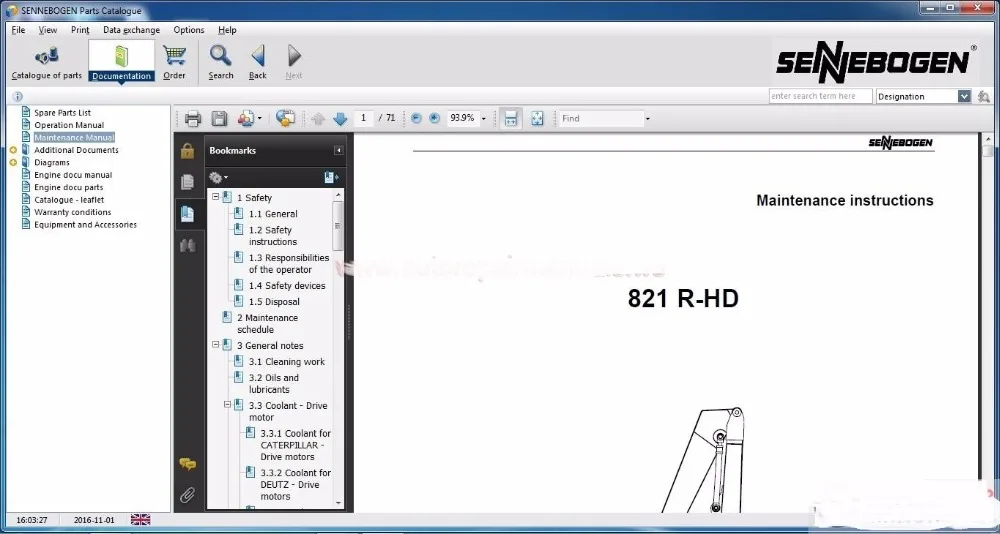Collapse the '1 Safety' bookmark node
1000x534 pixels.
pos(216,198)
